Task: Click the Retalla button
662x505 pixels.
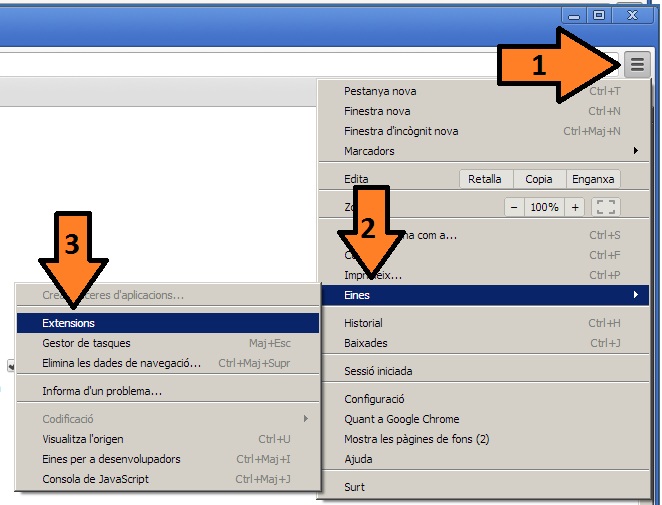Action: (x=485, y=179)
